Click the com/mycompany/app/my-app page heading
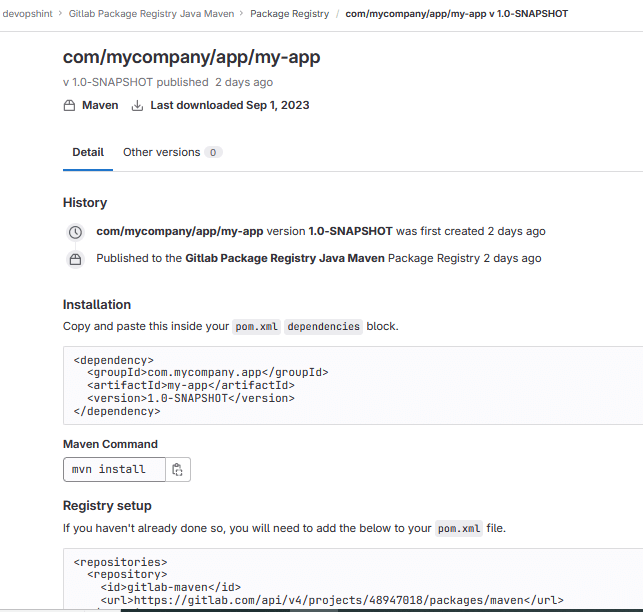Viewport: 643px width, 612px height. [x=192, y=57]
